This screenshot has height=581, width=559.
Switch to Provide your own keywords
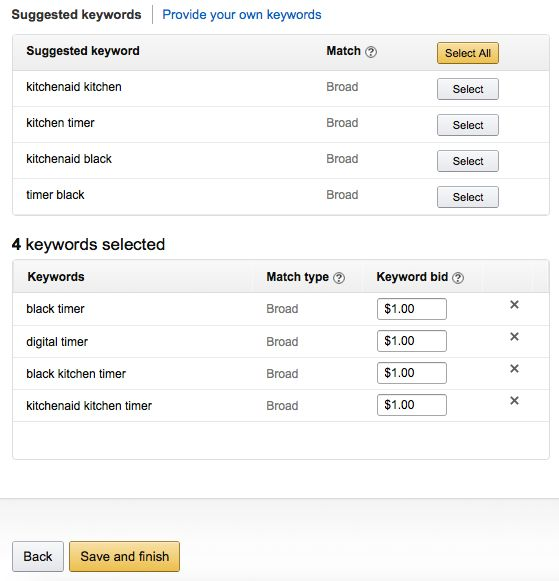tap(242, 15)
